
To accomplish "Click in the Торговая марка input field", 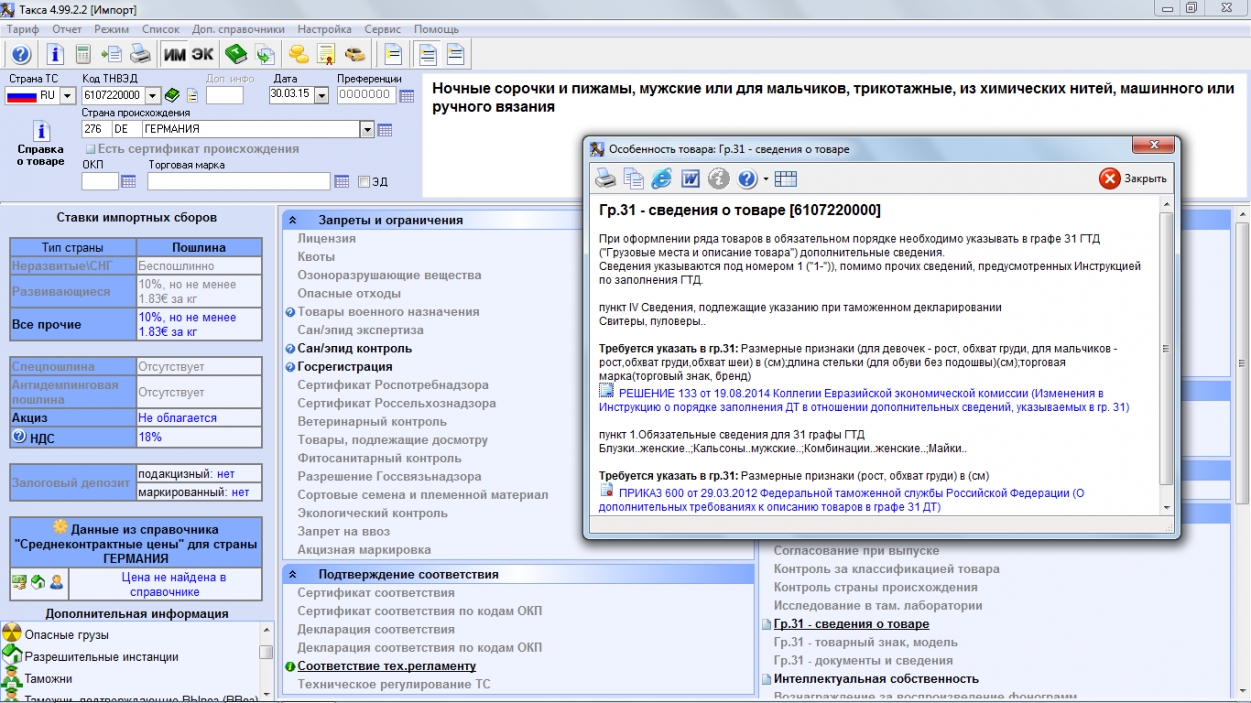I will [x=238, y=182].
